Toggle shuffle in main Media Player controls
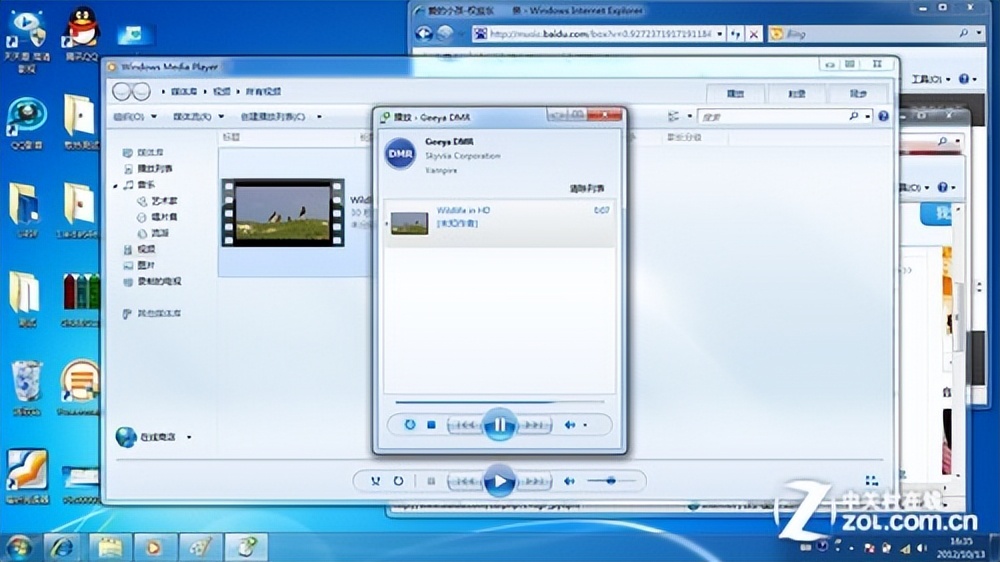This screenshot has width=1000, height=562. (375, 481)
